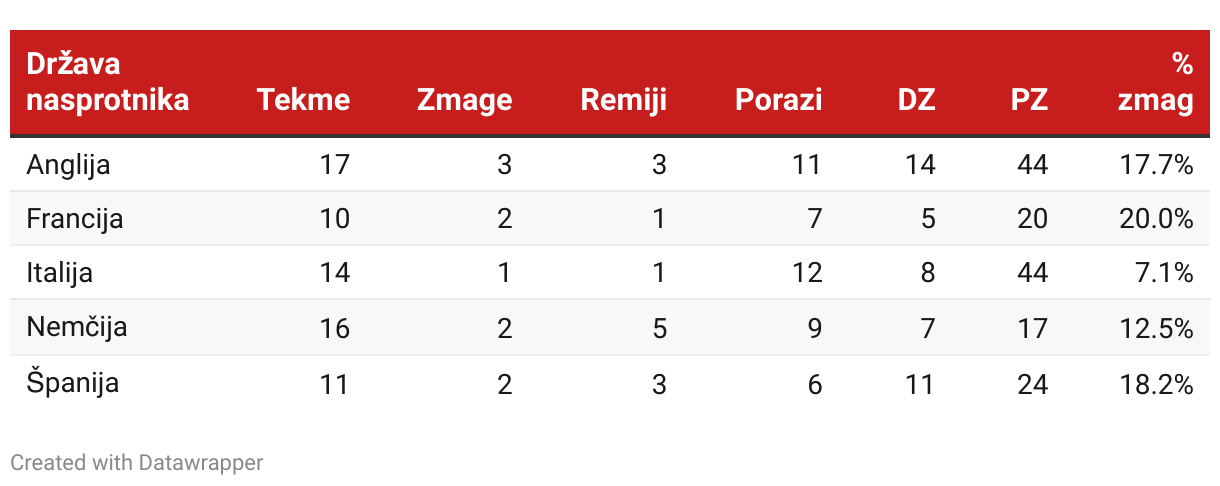This screenshot has width=1220, height=486.
Task: Select the Španija row label
Action: 73,382
